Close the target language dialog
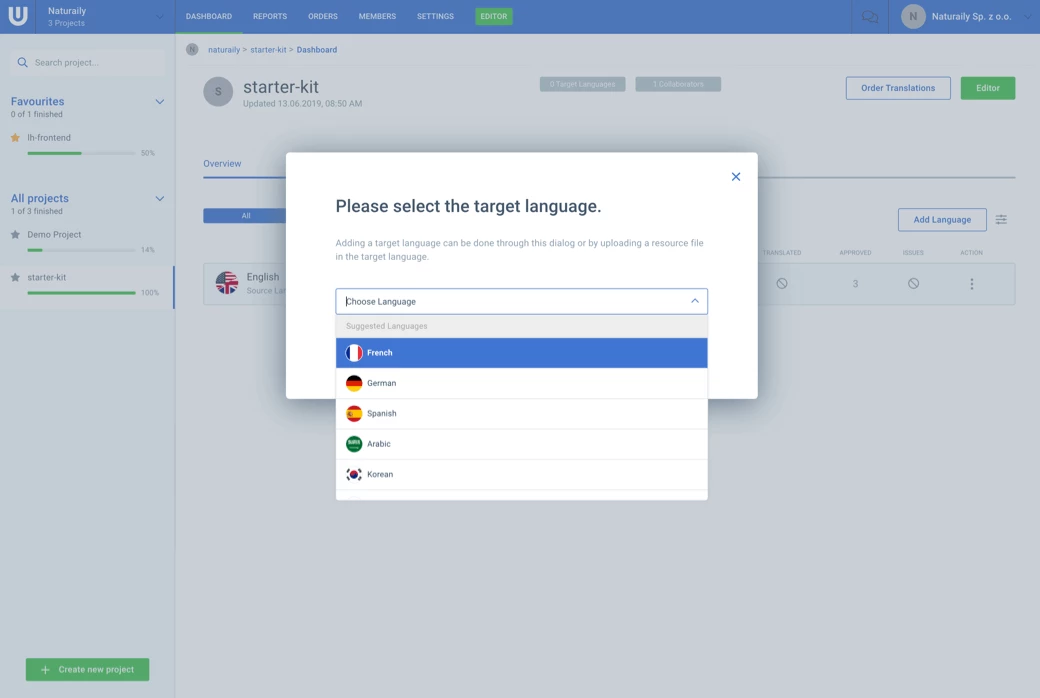 (x=736, y=176)
